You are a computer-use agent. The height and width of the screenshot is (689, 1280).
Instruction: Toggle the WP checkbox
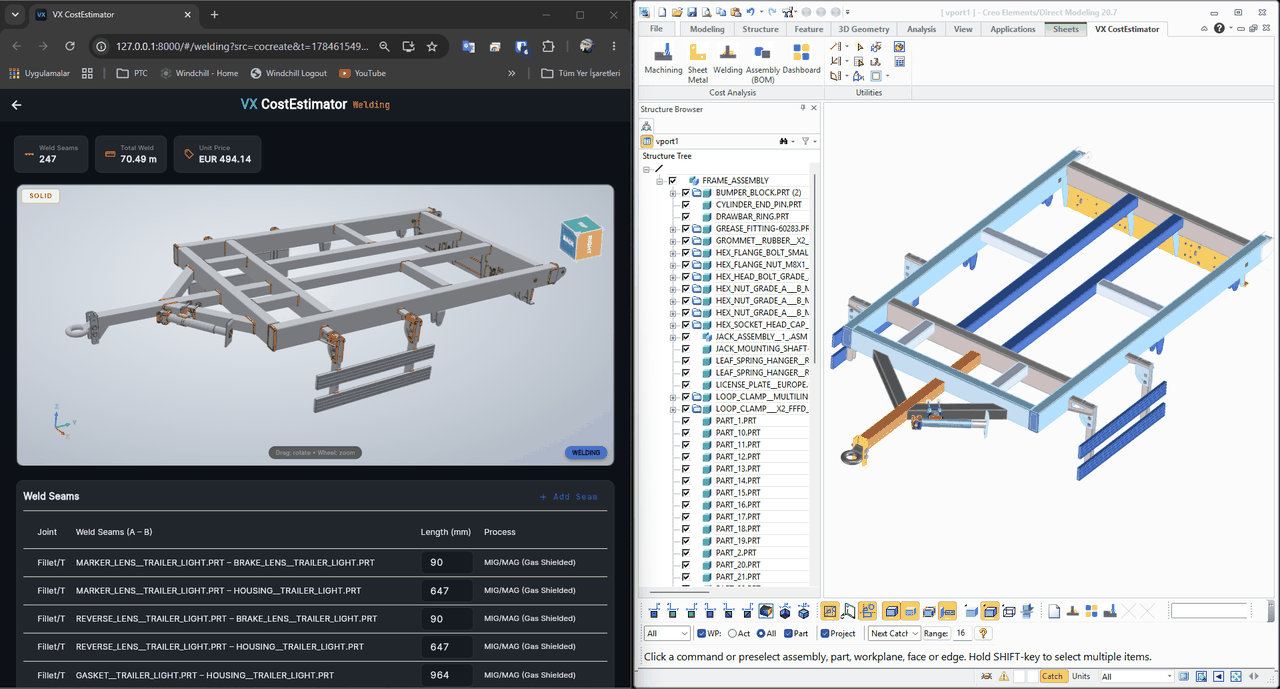tap(701, 633)
